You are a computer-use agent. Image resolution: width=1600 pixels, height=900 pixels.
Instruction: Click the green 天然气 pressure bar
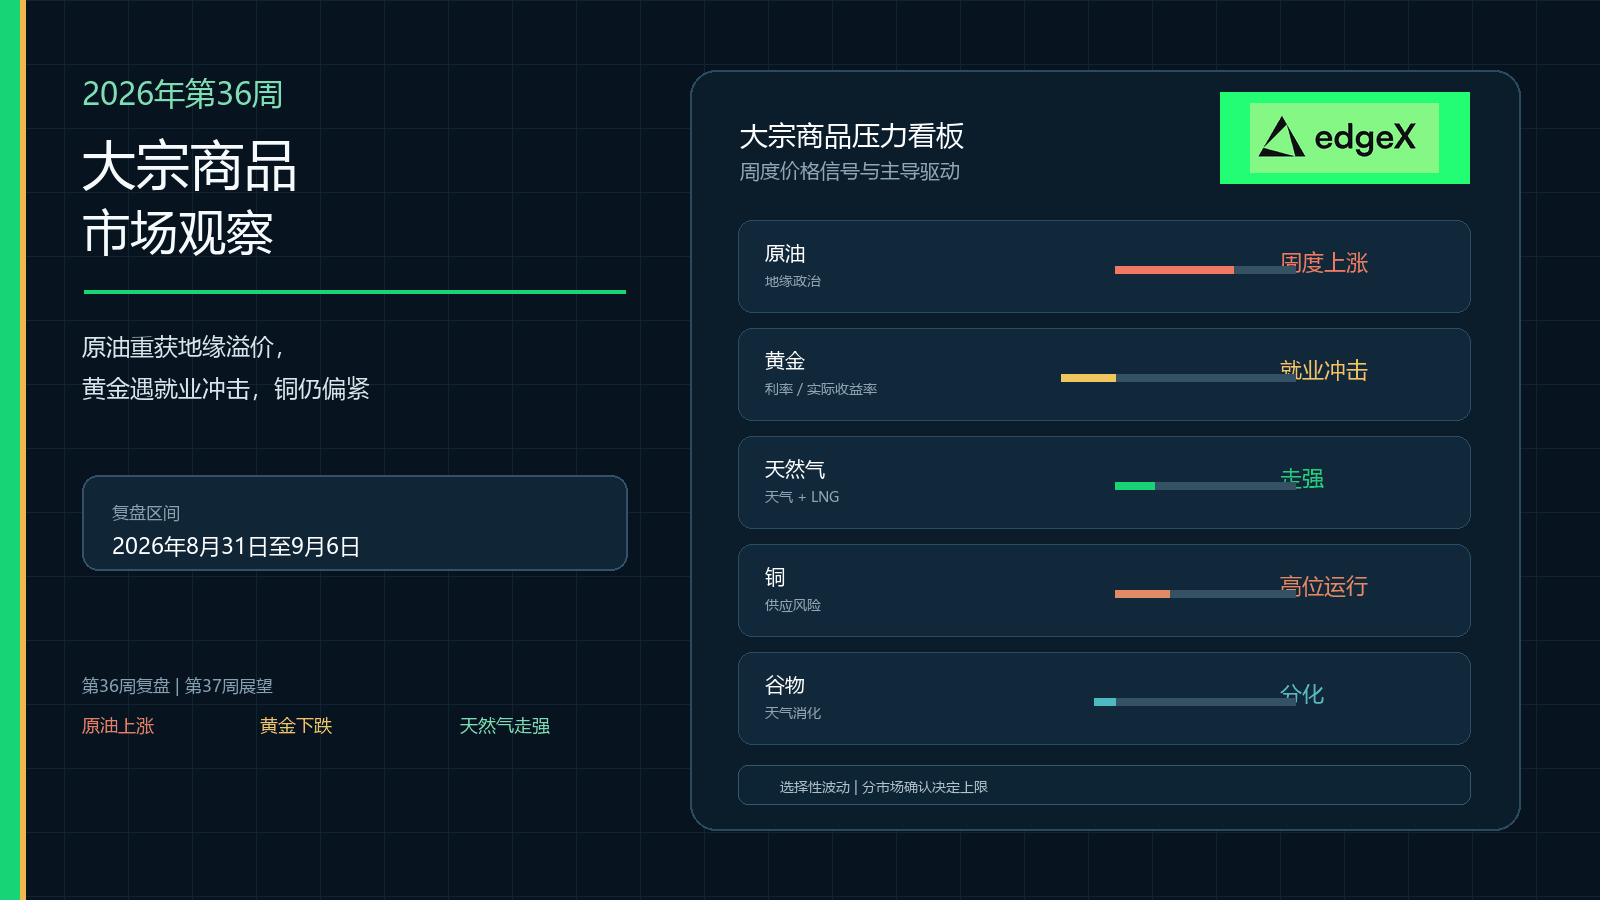[1135, 486]
